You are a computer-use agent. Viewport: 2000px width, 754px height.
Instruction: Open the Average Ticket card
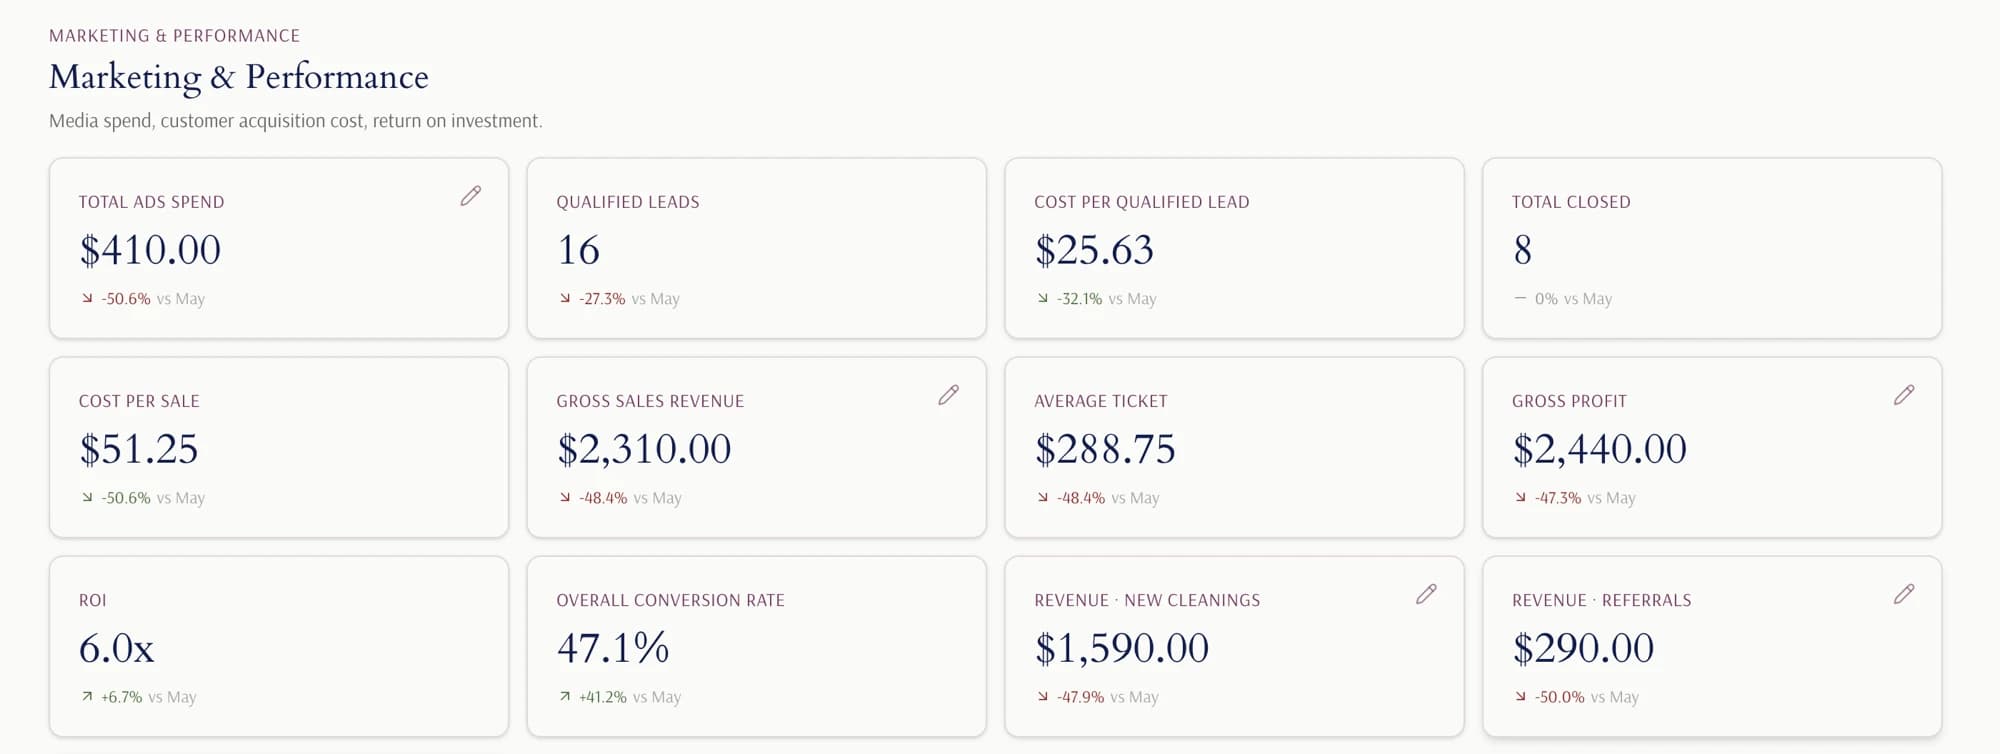1234,447
